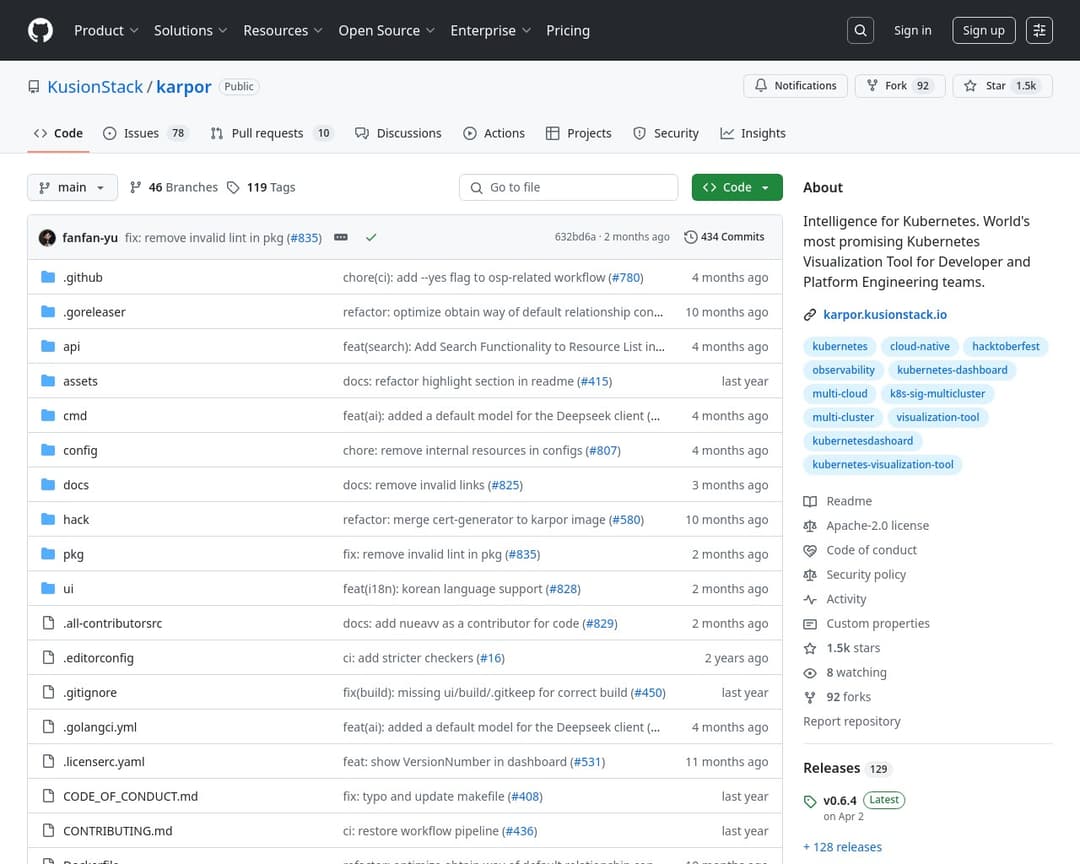Click the eye icon beside 8 watching
The image size is (1080, 864).
pos(810,673)
